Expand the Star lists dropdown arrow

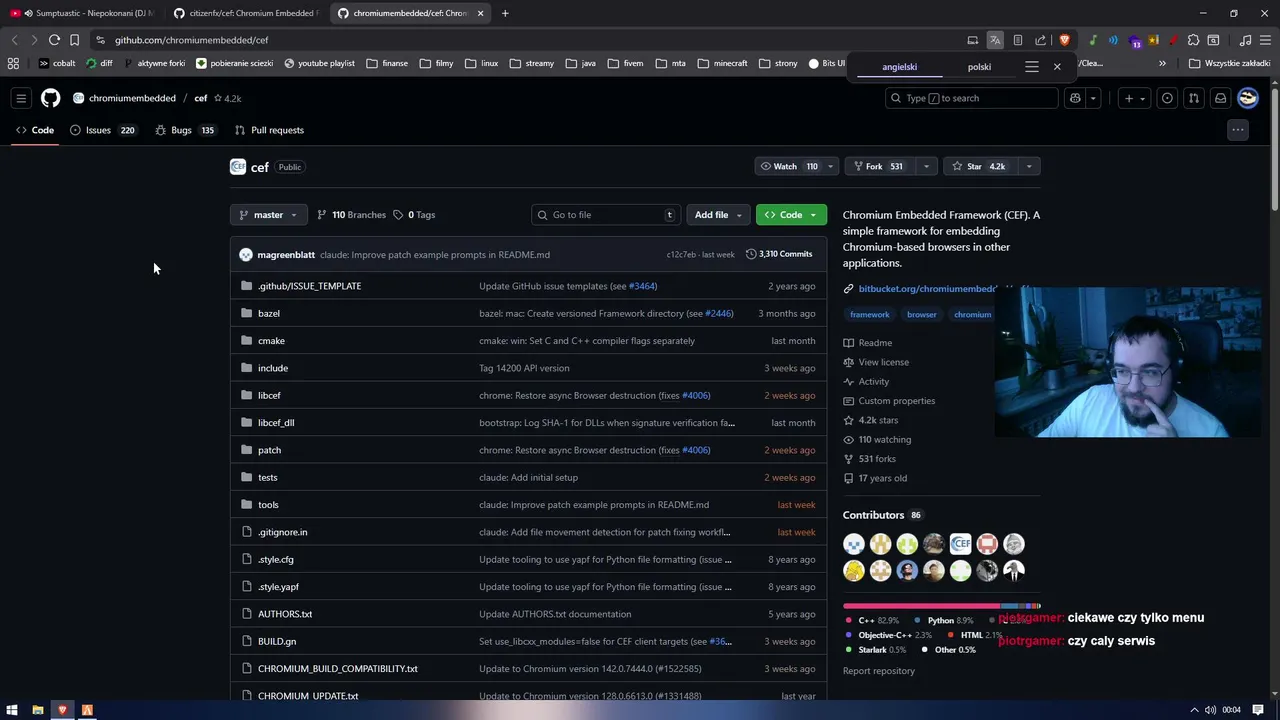1028,166
